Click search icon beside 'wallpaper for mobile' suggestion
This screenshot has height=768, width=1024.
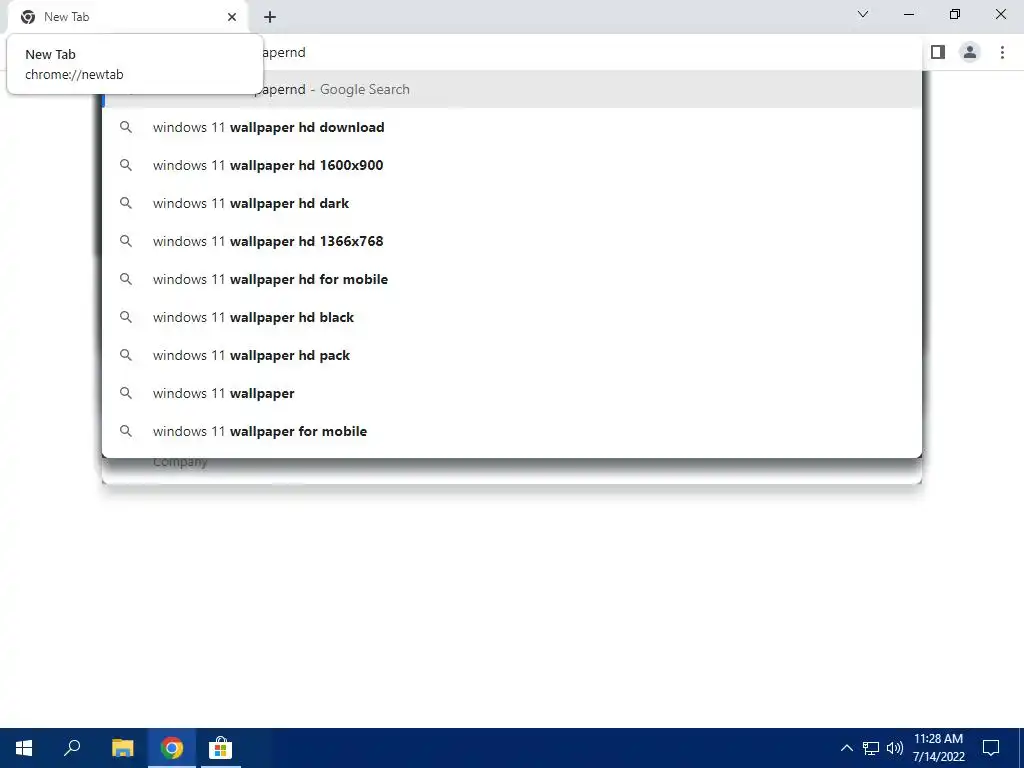coord(126,431)
